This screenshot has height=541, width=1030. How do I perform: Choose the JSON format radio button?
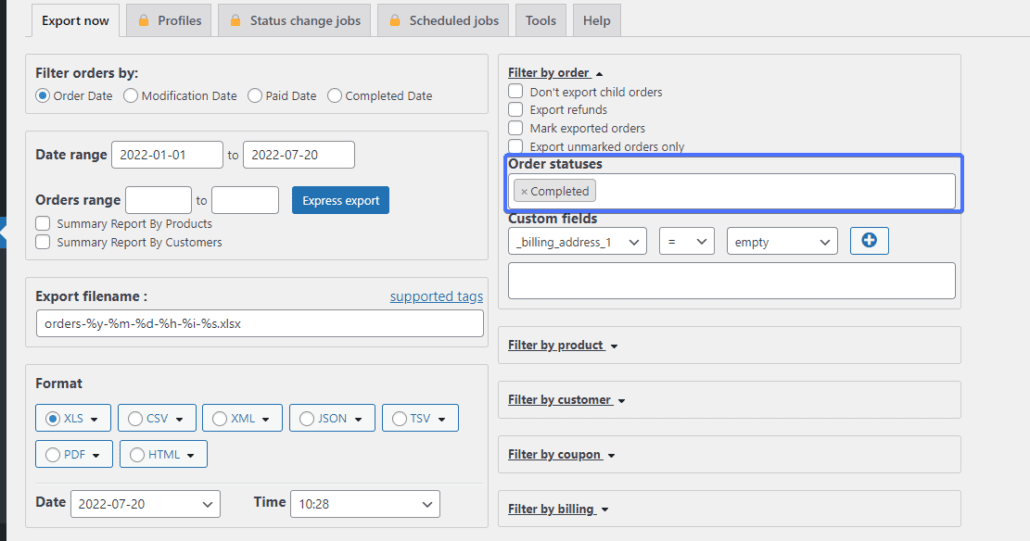[x=307, y=418]
